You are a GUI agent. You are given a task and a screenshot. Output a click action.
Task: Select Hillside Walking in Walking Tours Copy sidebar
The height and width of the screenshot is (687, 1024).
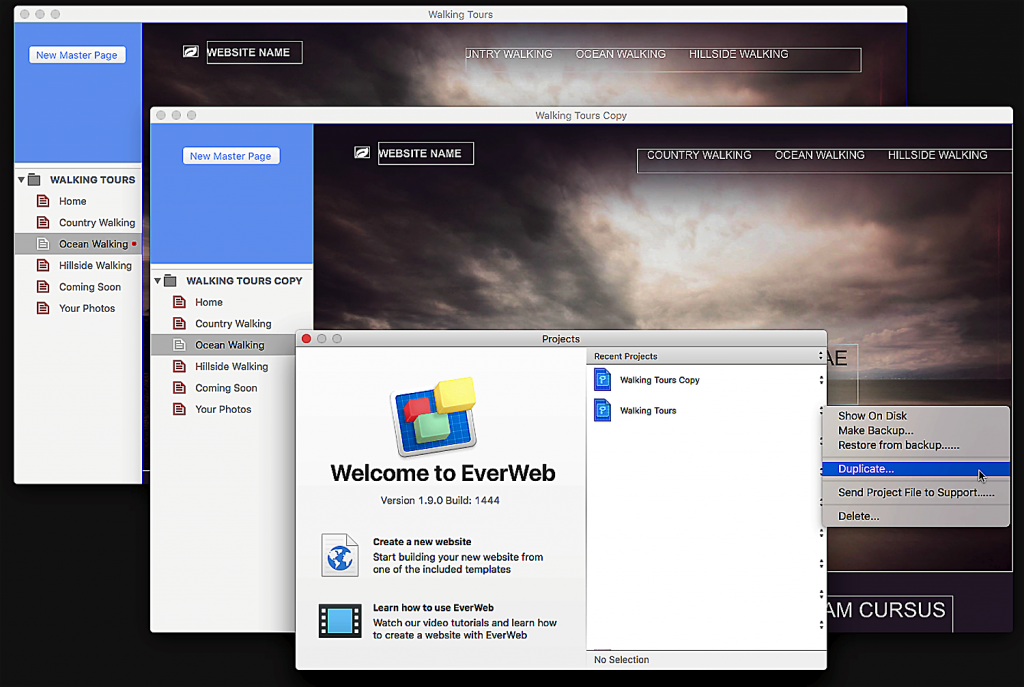[232, 366]
